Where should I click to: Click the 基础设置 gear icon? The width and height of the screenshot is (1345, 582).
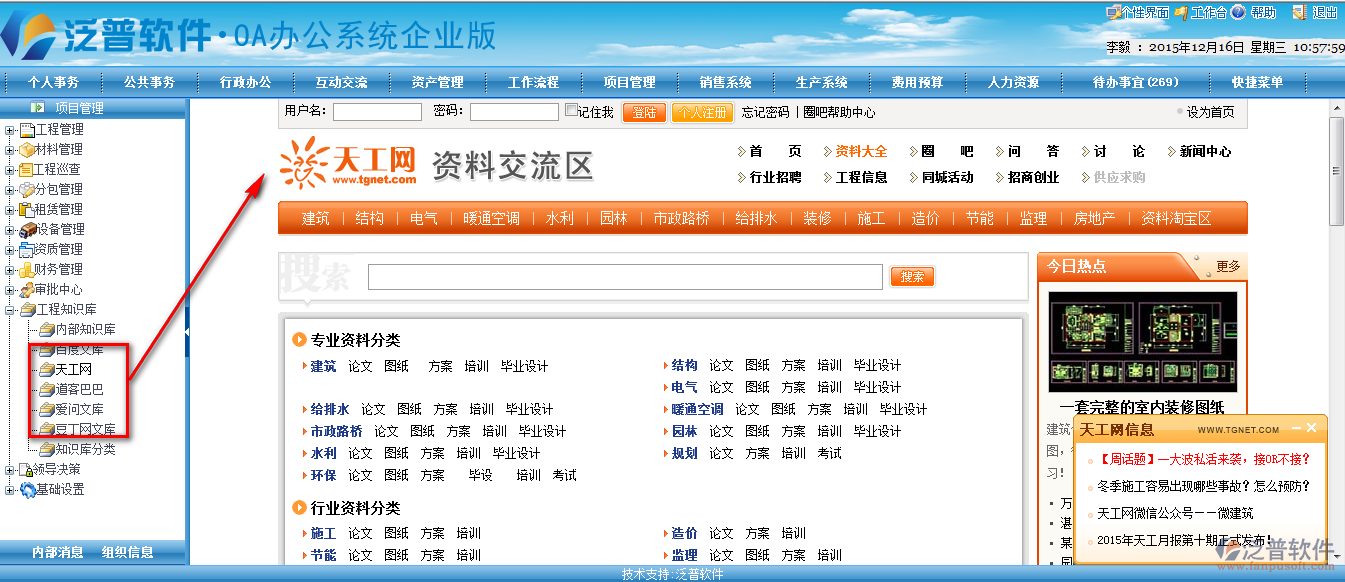(27, 490)
